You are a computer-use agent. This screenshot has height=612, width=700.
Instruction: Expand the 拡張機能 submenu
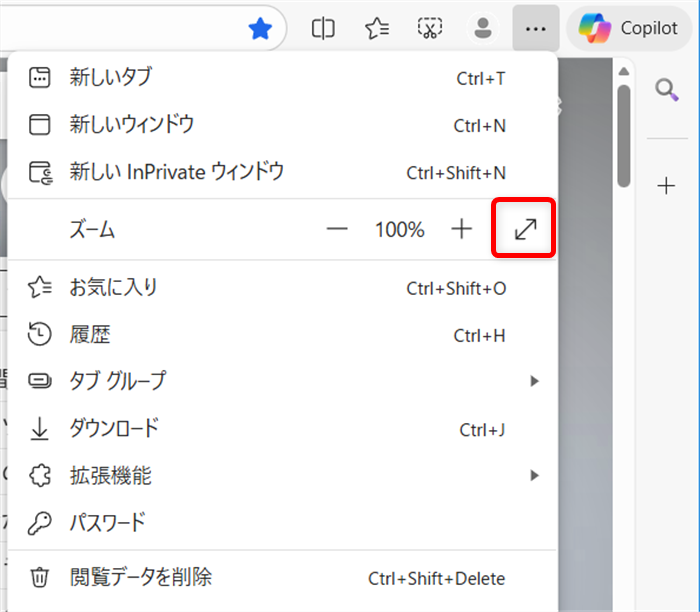(283, 476)
